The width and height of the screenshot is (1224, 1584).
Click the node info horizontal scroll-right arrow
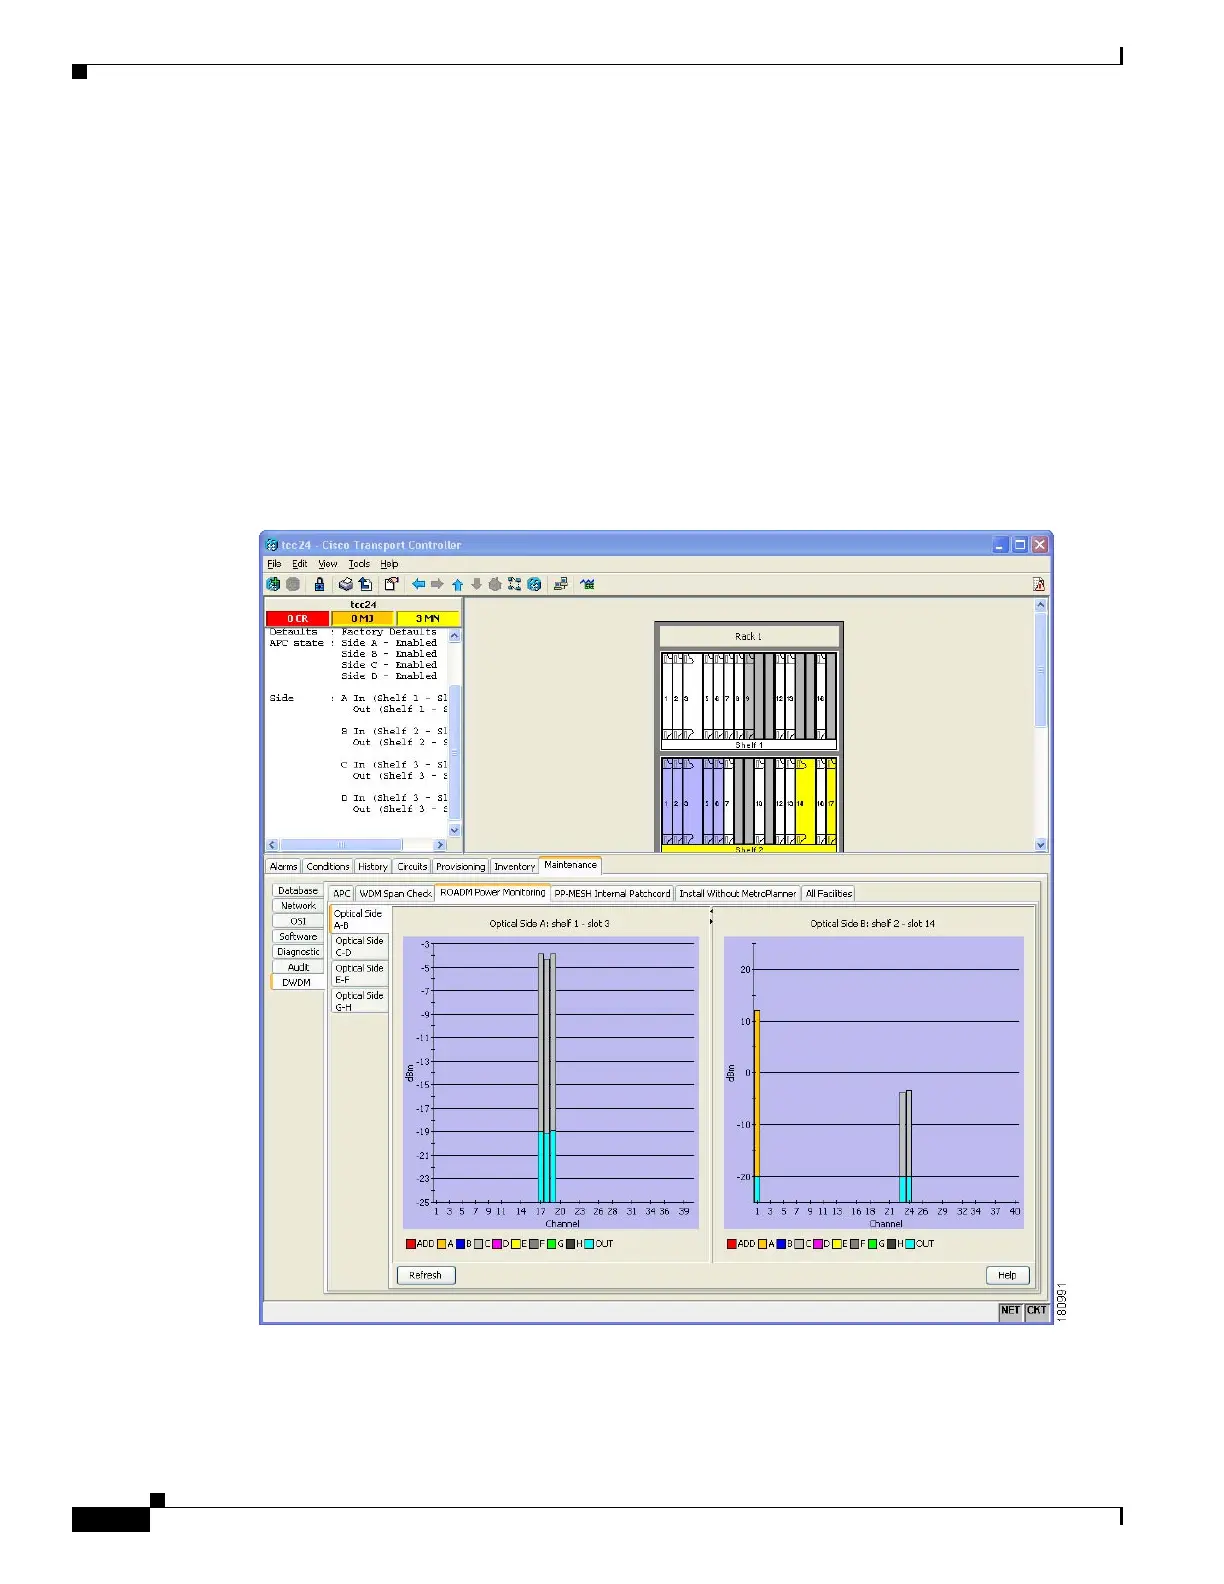pyautogui.click(x=440, y=845)
